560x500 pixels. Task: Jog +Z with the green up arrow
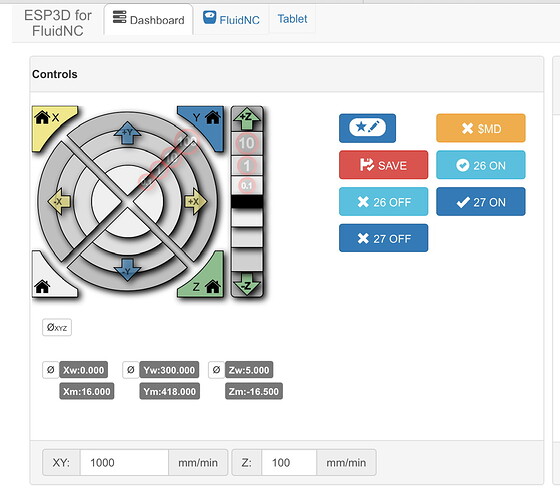tap(247, 119)
